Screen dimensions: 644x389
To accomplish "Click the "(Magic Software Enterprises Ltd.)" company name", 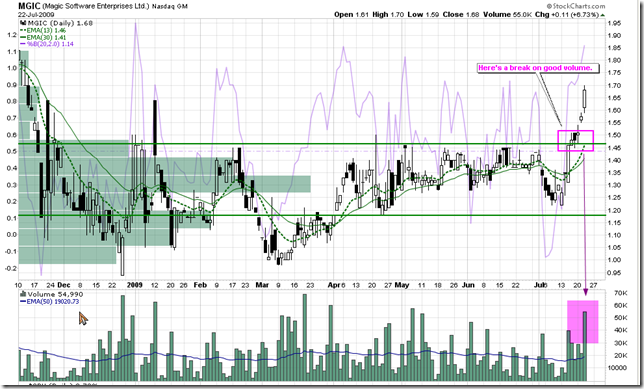I will pyautogui.click(x=95, y=6).
